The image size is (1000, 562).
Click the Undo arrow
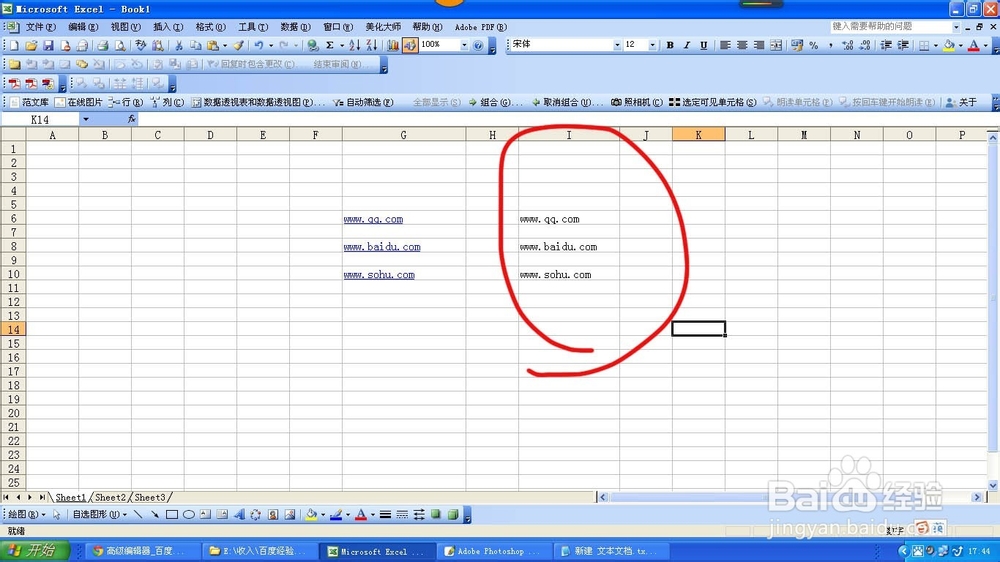coord(259,45)
